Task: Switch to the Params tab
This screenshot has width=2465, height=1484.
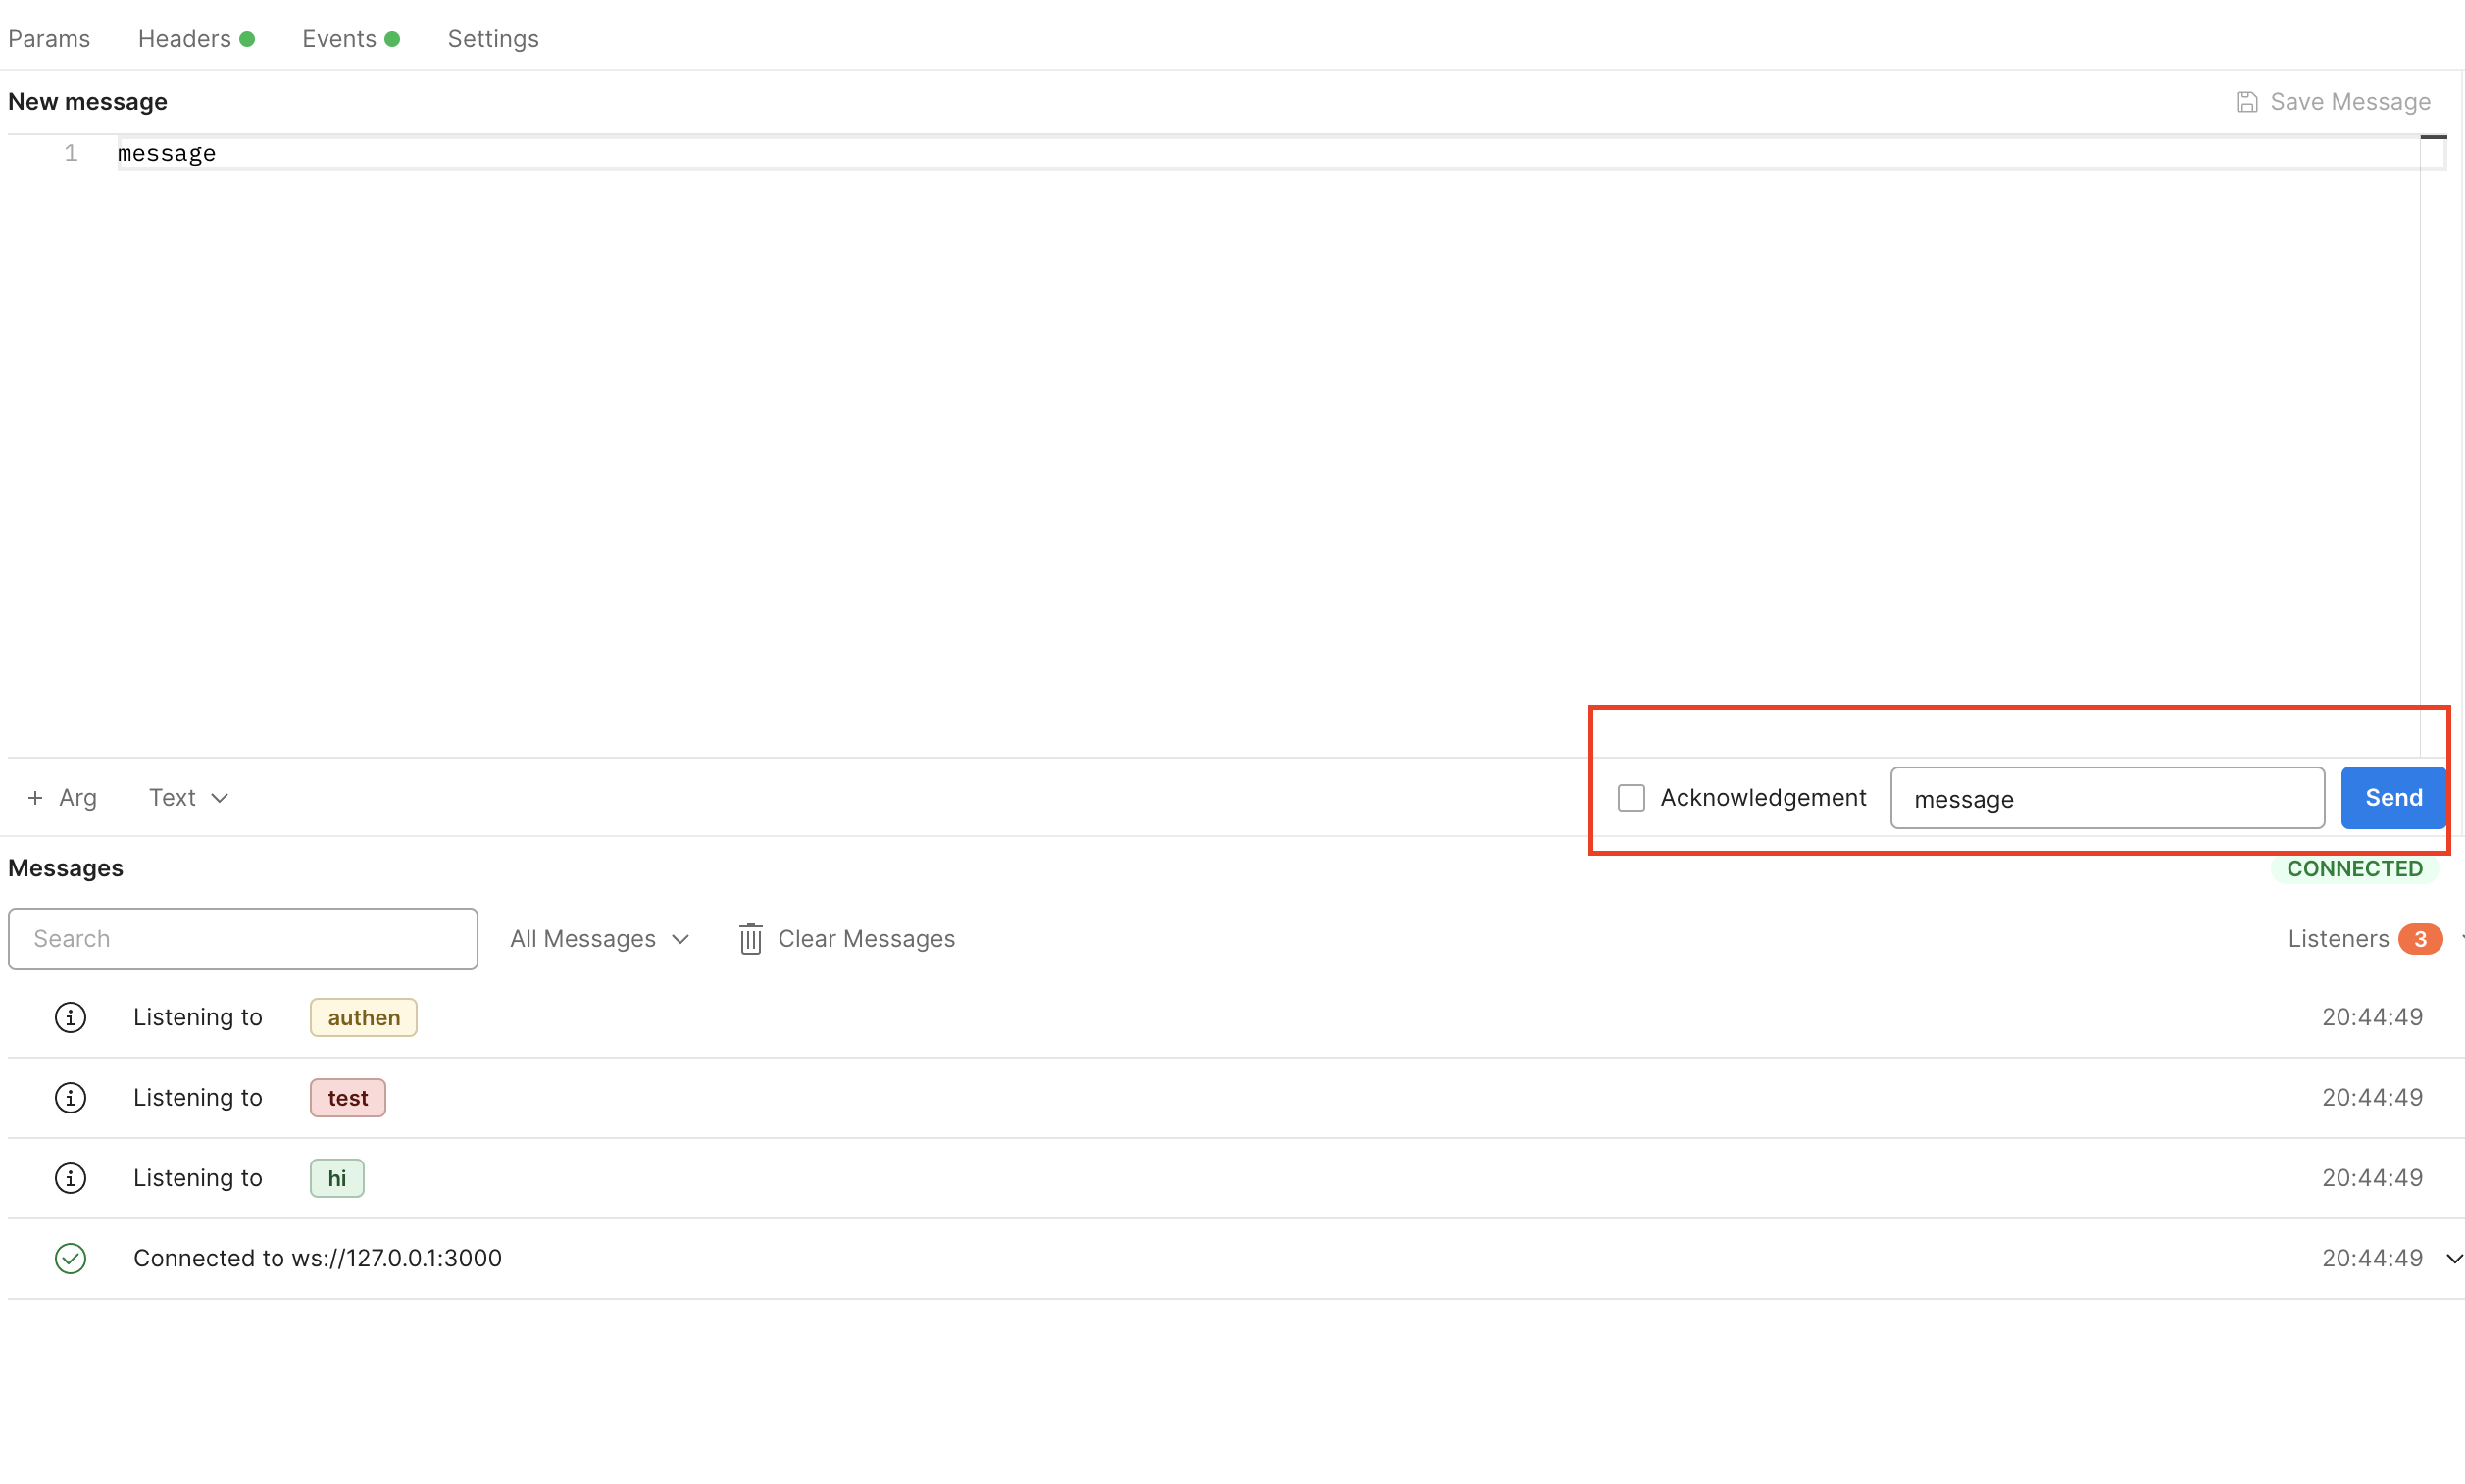Action: tap(49, 39)
